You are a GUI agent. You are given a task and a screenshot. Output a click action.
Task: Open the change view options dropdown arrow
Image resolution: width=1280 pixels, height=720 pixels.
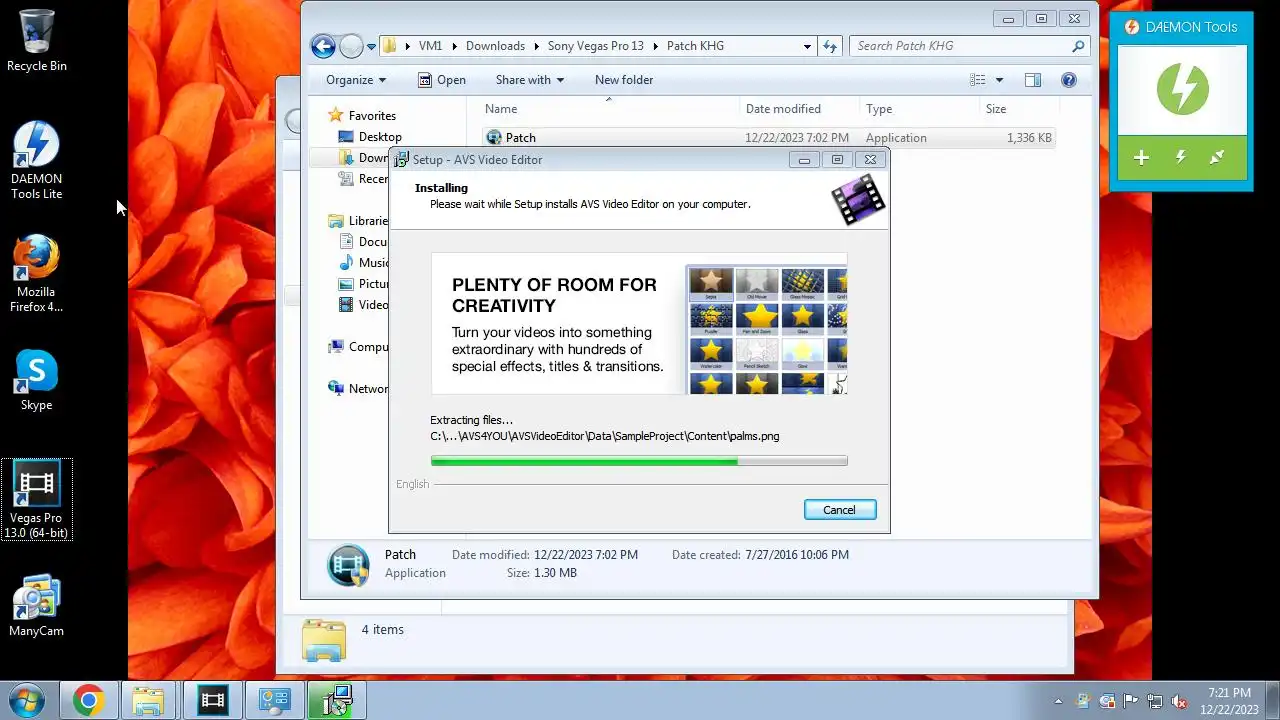point(999,80)
